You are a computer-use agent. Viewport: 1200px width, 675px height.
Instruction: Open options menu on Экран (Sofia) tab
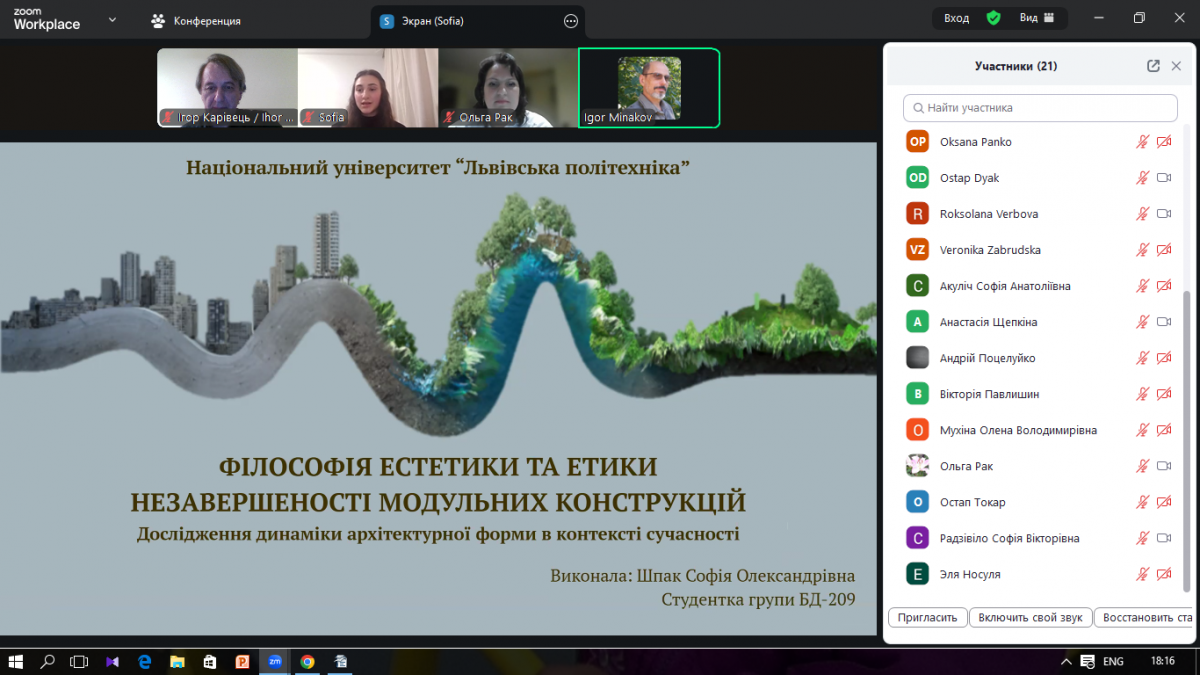pos(570,20)
